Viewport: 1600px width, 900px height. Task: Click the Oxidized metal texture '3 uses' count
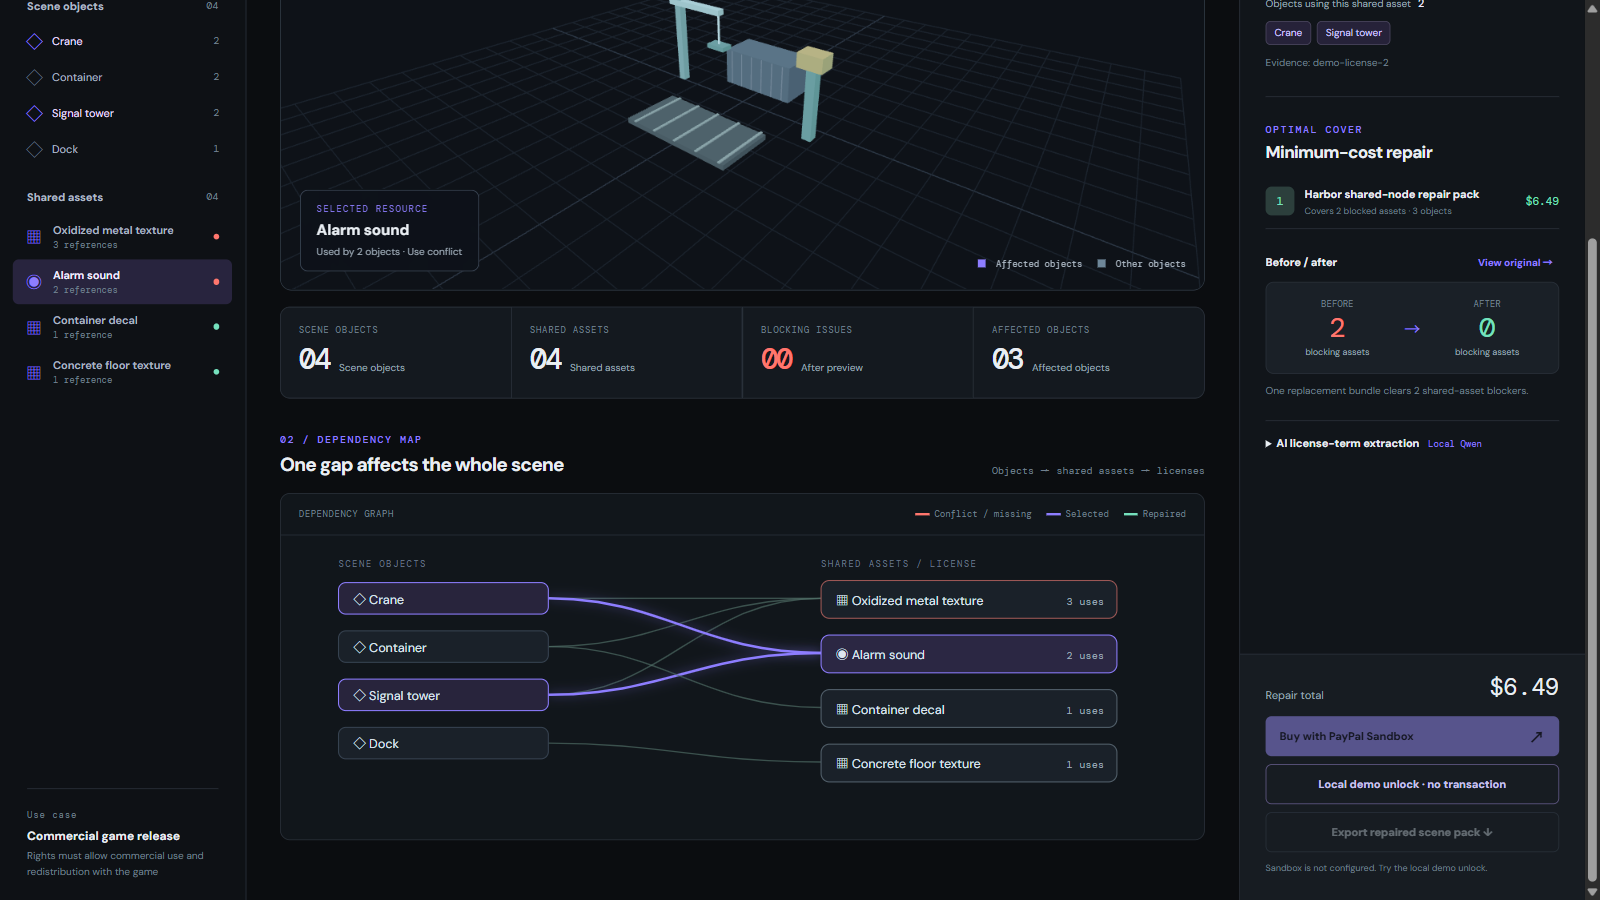coord(1085,602)
